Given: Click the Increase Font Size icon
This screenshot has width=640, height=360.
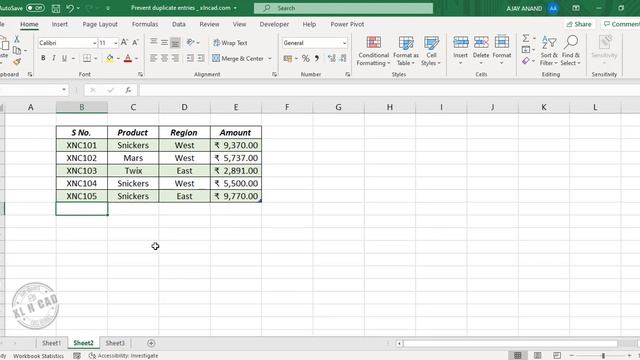Looking at the screenshot, I should (124, 42).
